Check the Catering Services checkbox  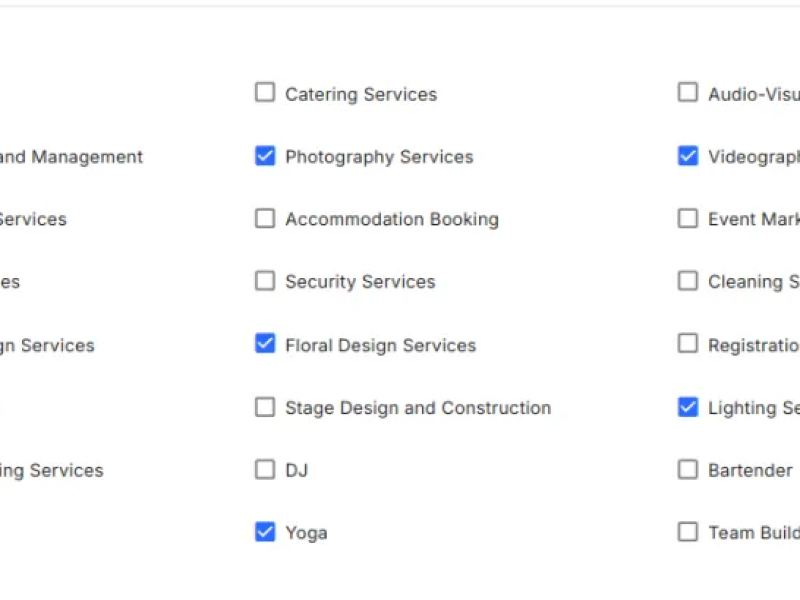(x=265, y=93)
